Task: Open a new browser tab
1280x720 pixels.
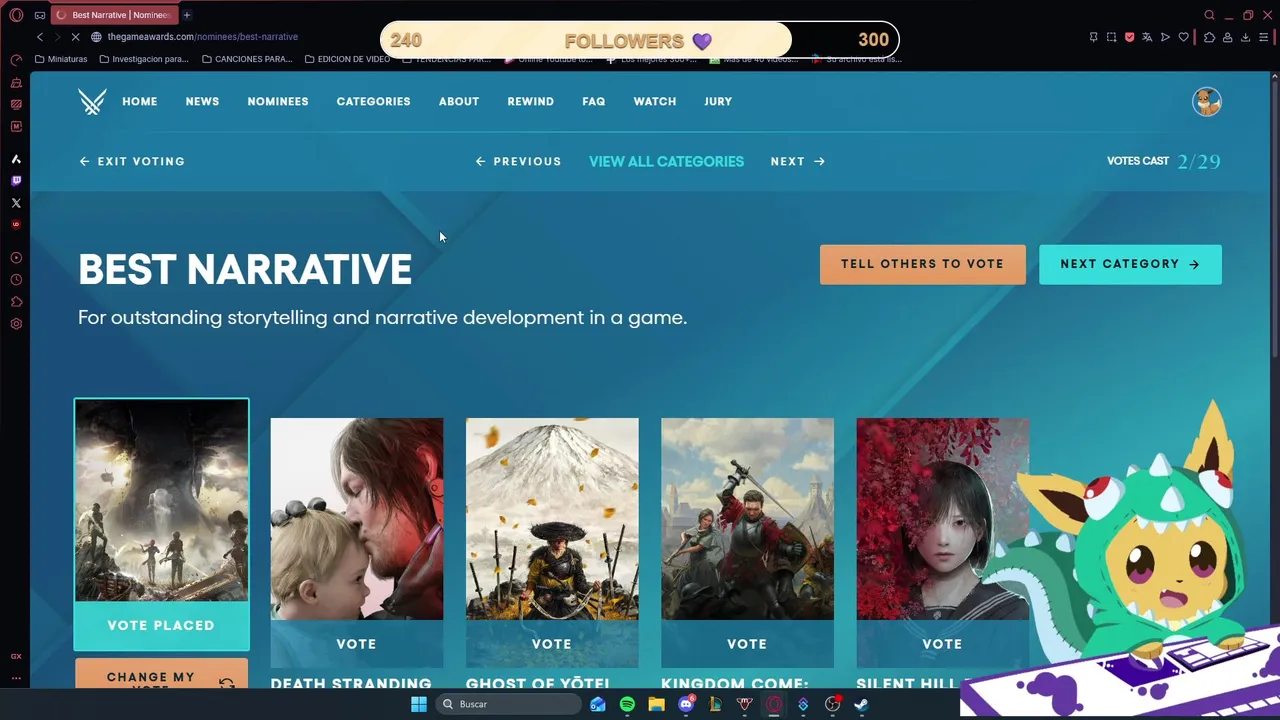Action: tap(186, 15)
